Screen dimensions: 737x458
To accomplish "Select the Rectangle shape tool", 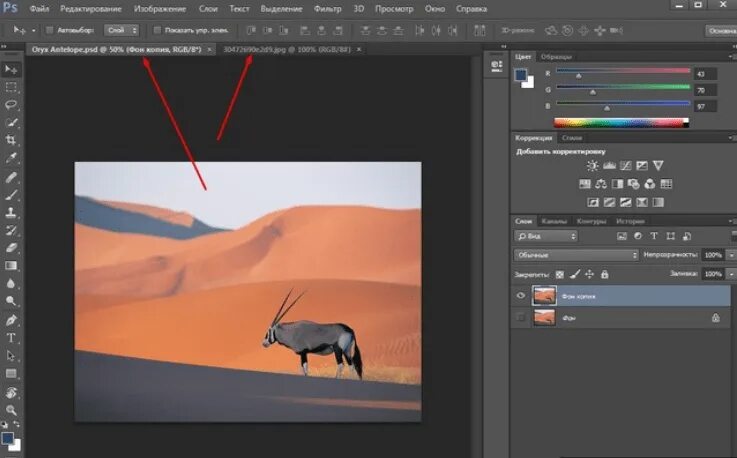I will 11,373.
